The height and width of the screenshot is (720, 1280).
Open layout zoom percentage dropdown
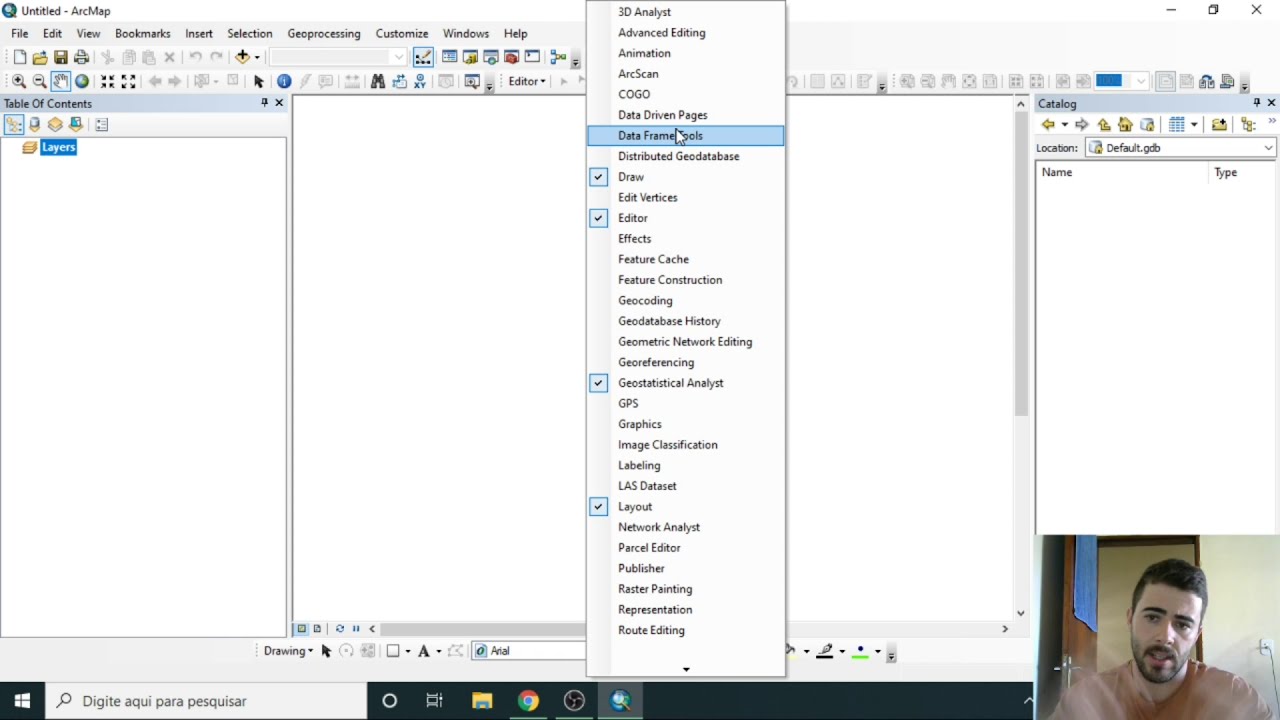tap(1141, 81)
